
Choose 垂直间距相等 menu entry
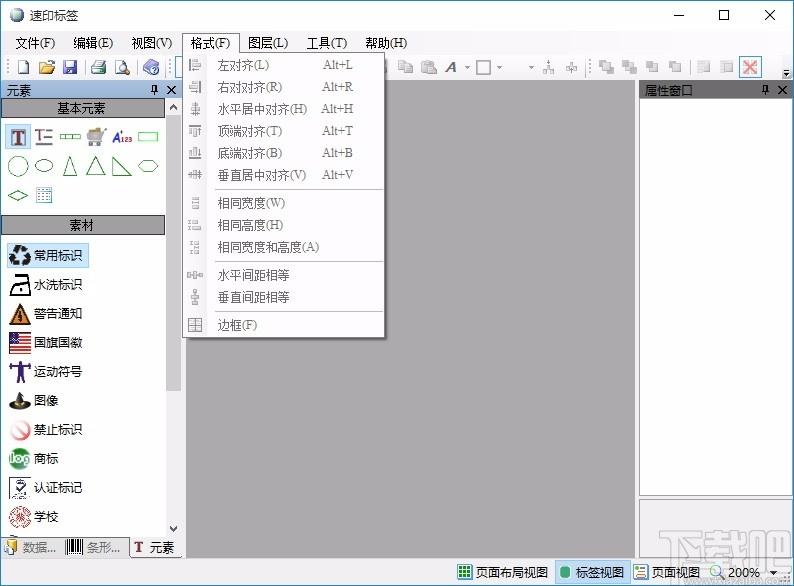(283, 297)
